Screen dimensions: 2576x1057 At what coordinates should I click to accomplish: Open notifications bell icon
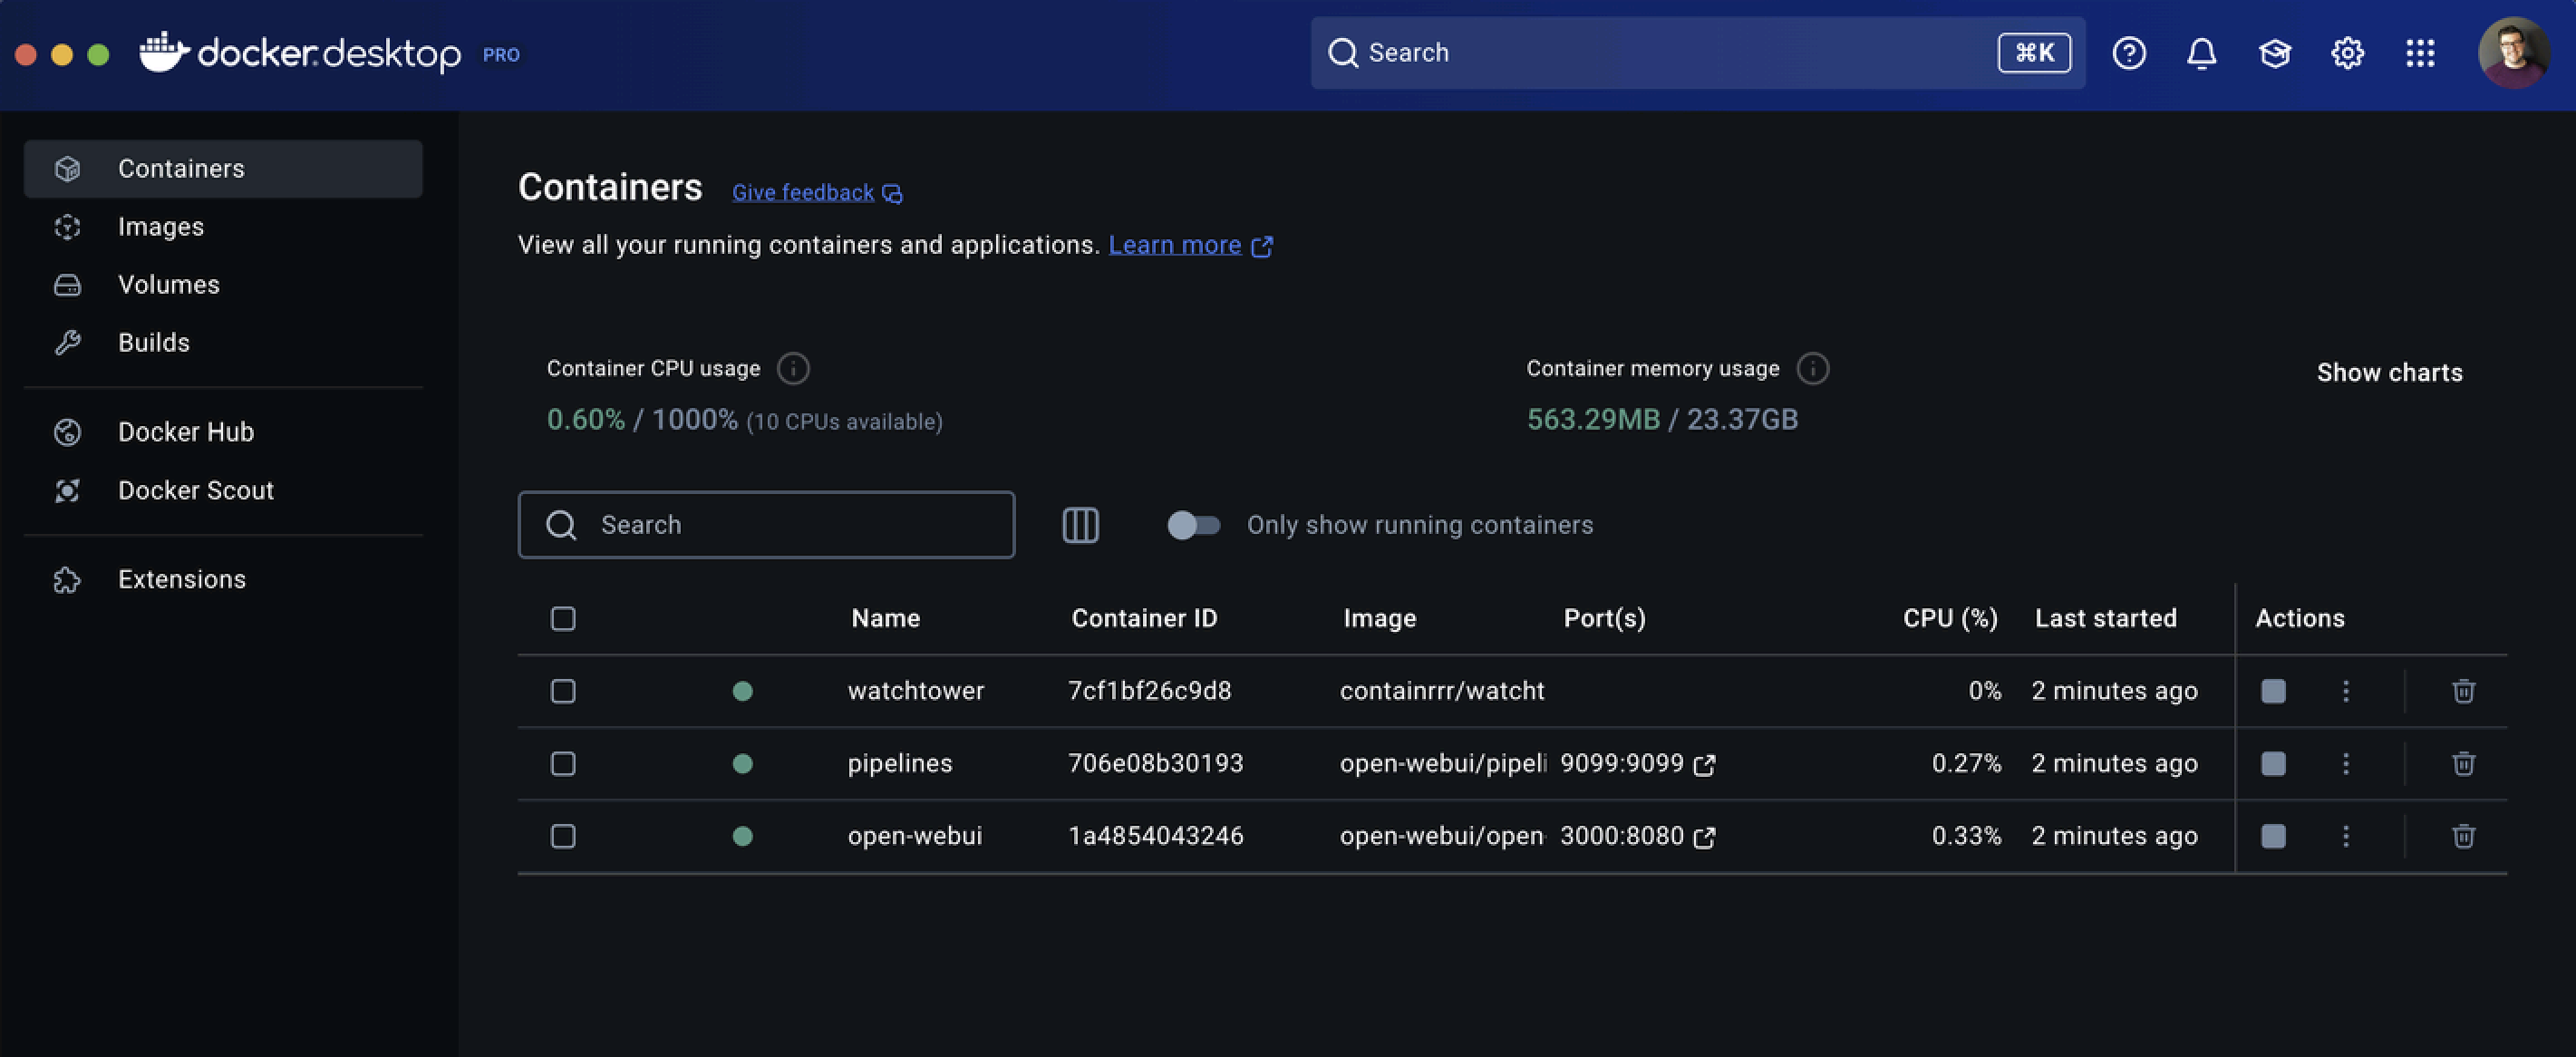[2201, 53]
